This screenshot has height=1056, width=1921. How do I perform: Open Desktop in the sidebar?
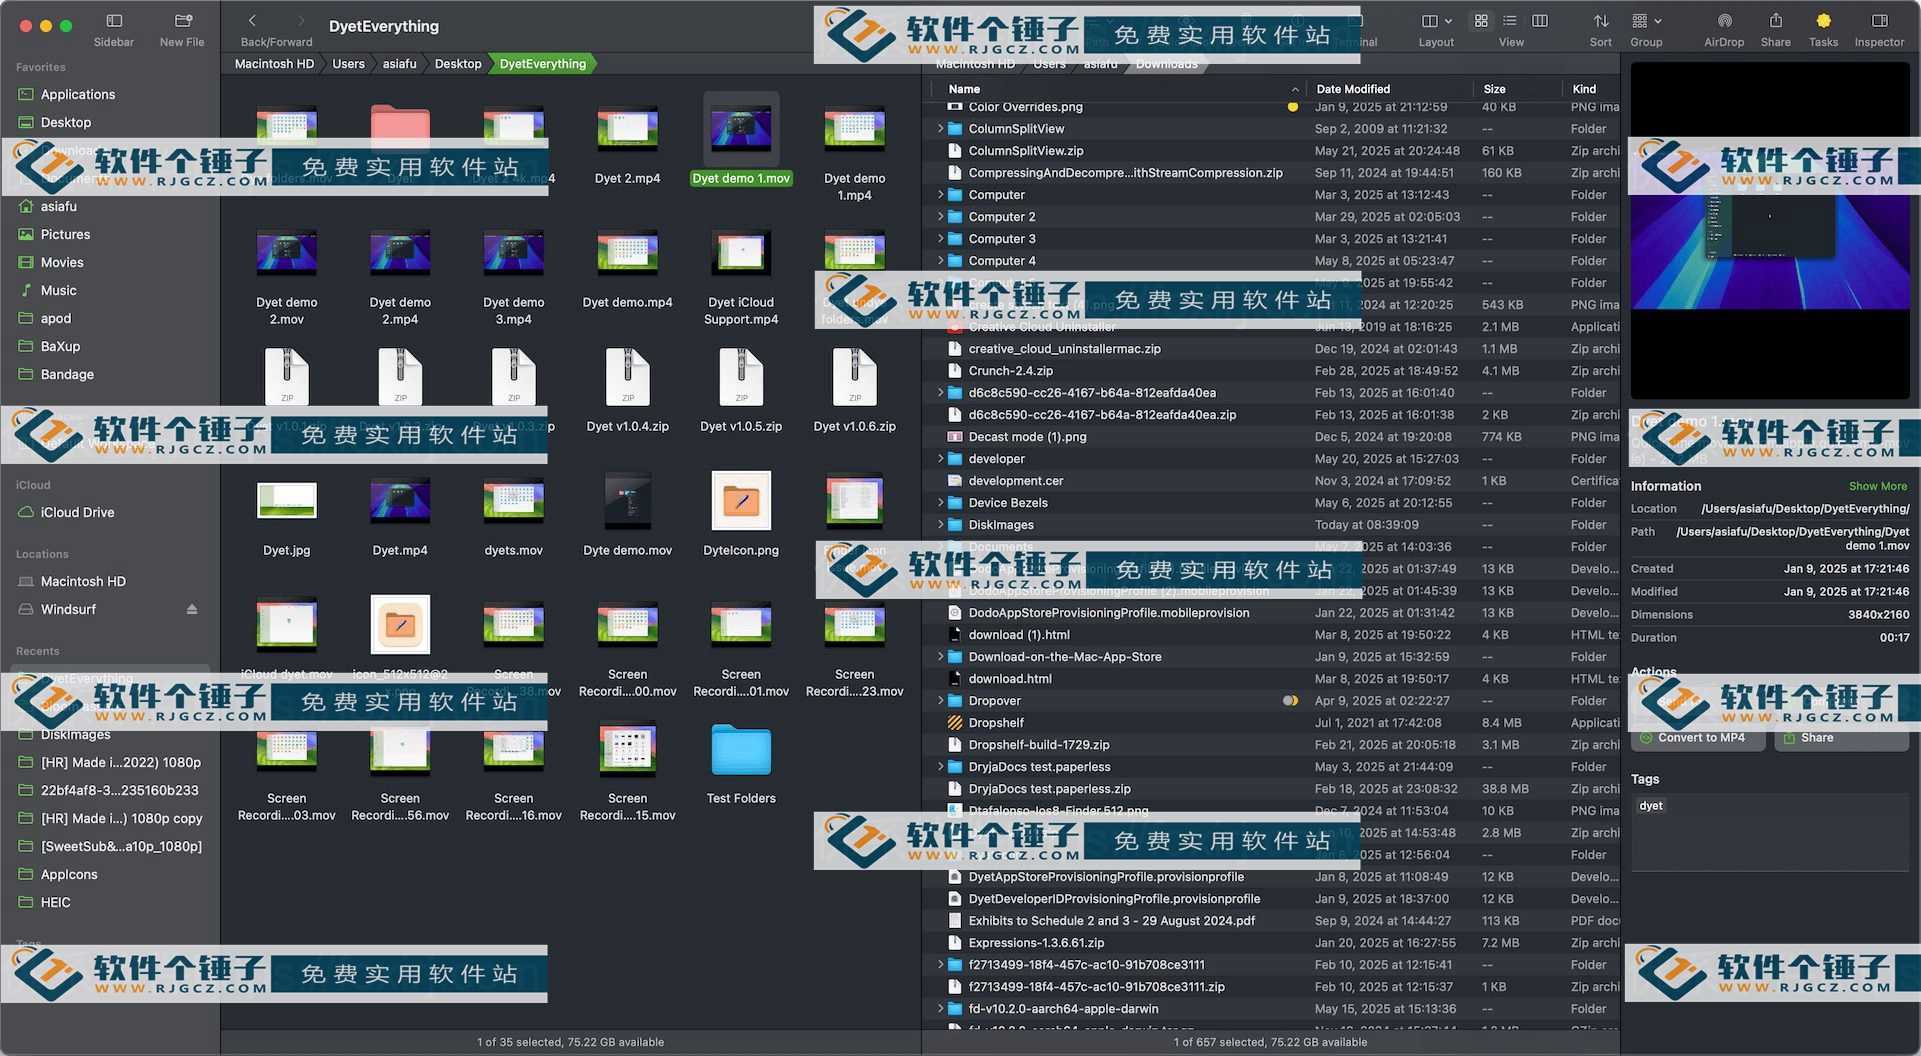[x=66, y=122]
